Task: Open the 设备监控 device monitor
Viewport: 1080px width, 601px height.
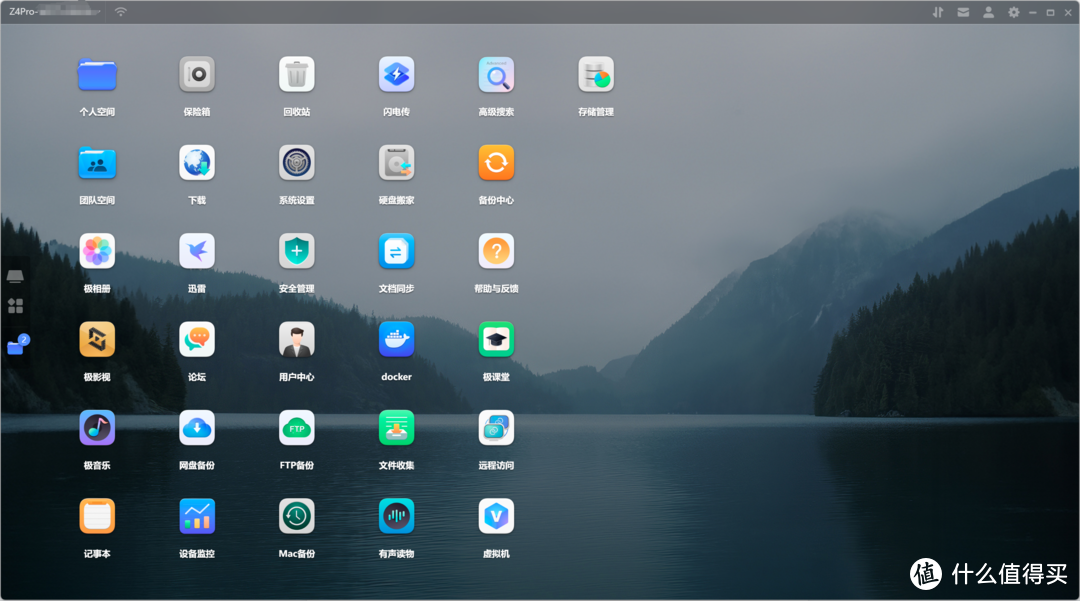Action: pyautogui.click(x=197, y=516)
